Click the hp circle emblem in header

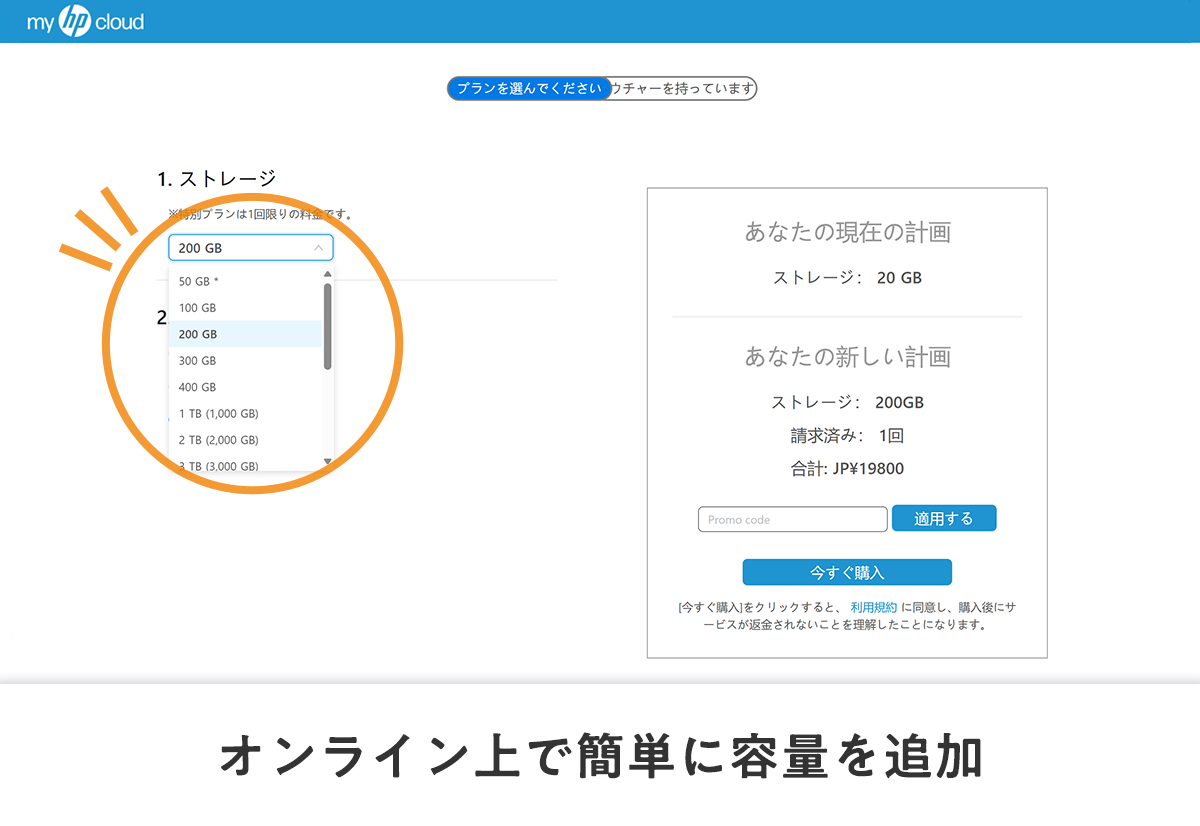click(x=75, y=21)
